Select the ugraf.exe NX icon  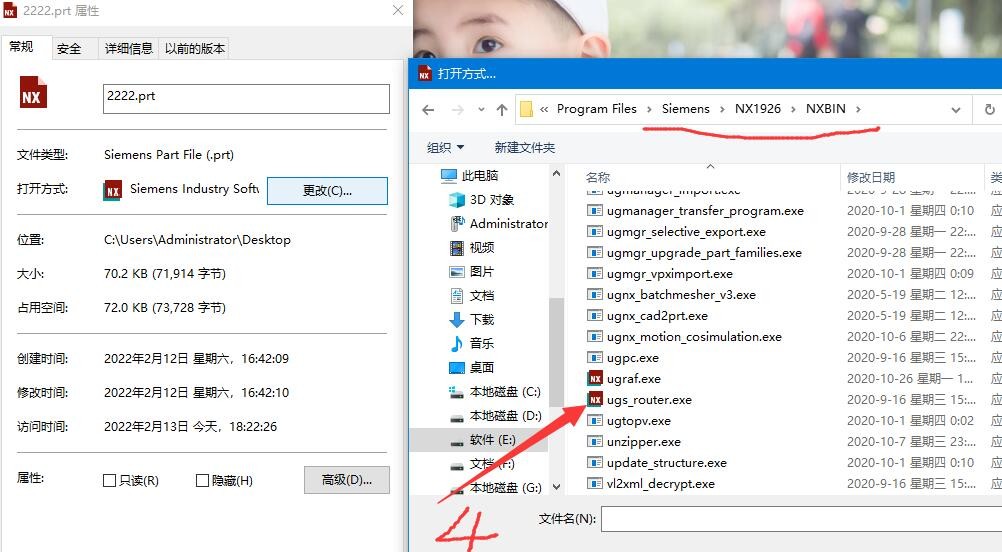point(595,379)
